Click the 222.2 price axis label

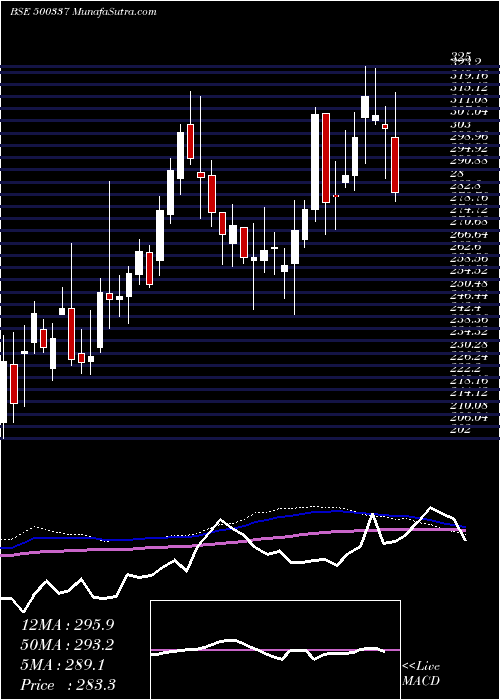tap(466, 369)
